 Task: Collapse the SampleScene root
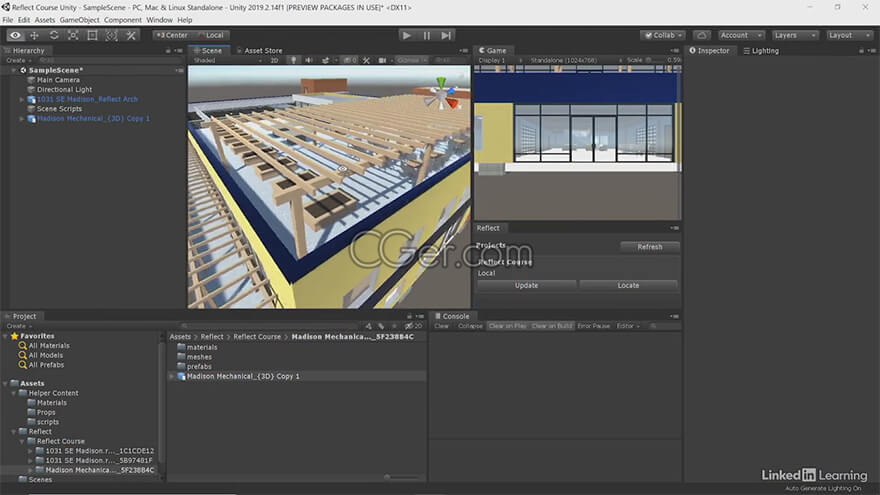[x=13, y=70]
